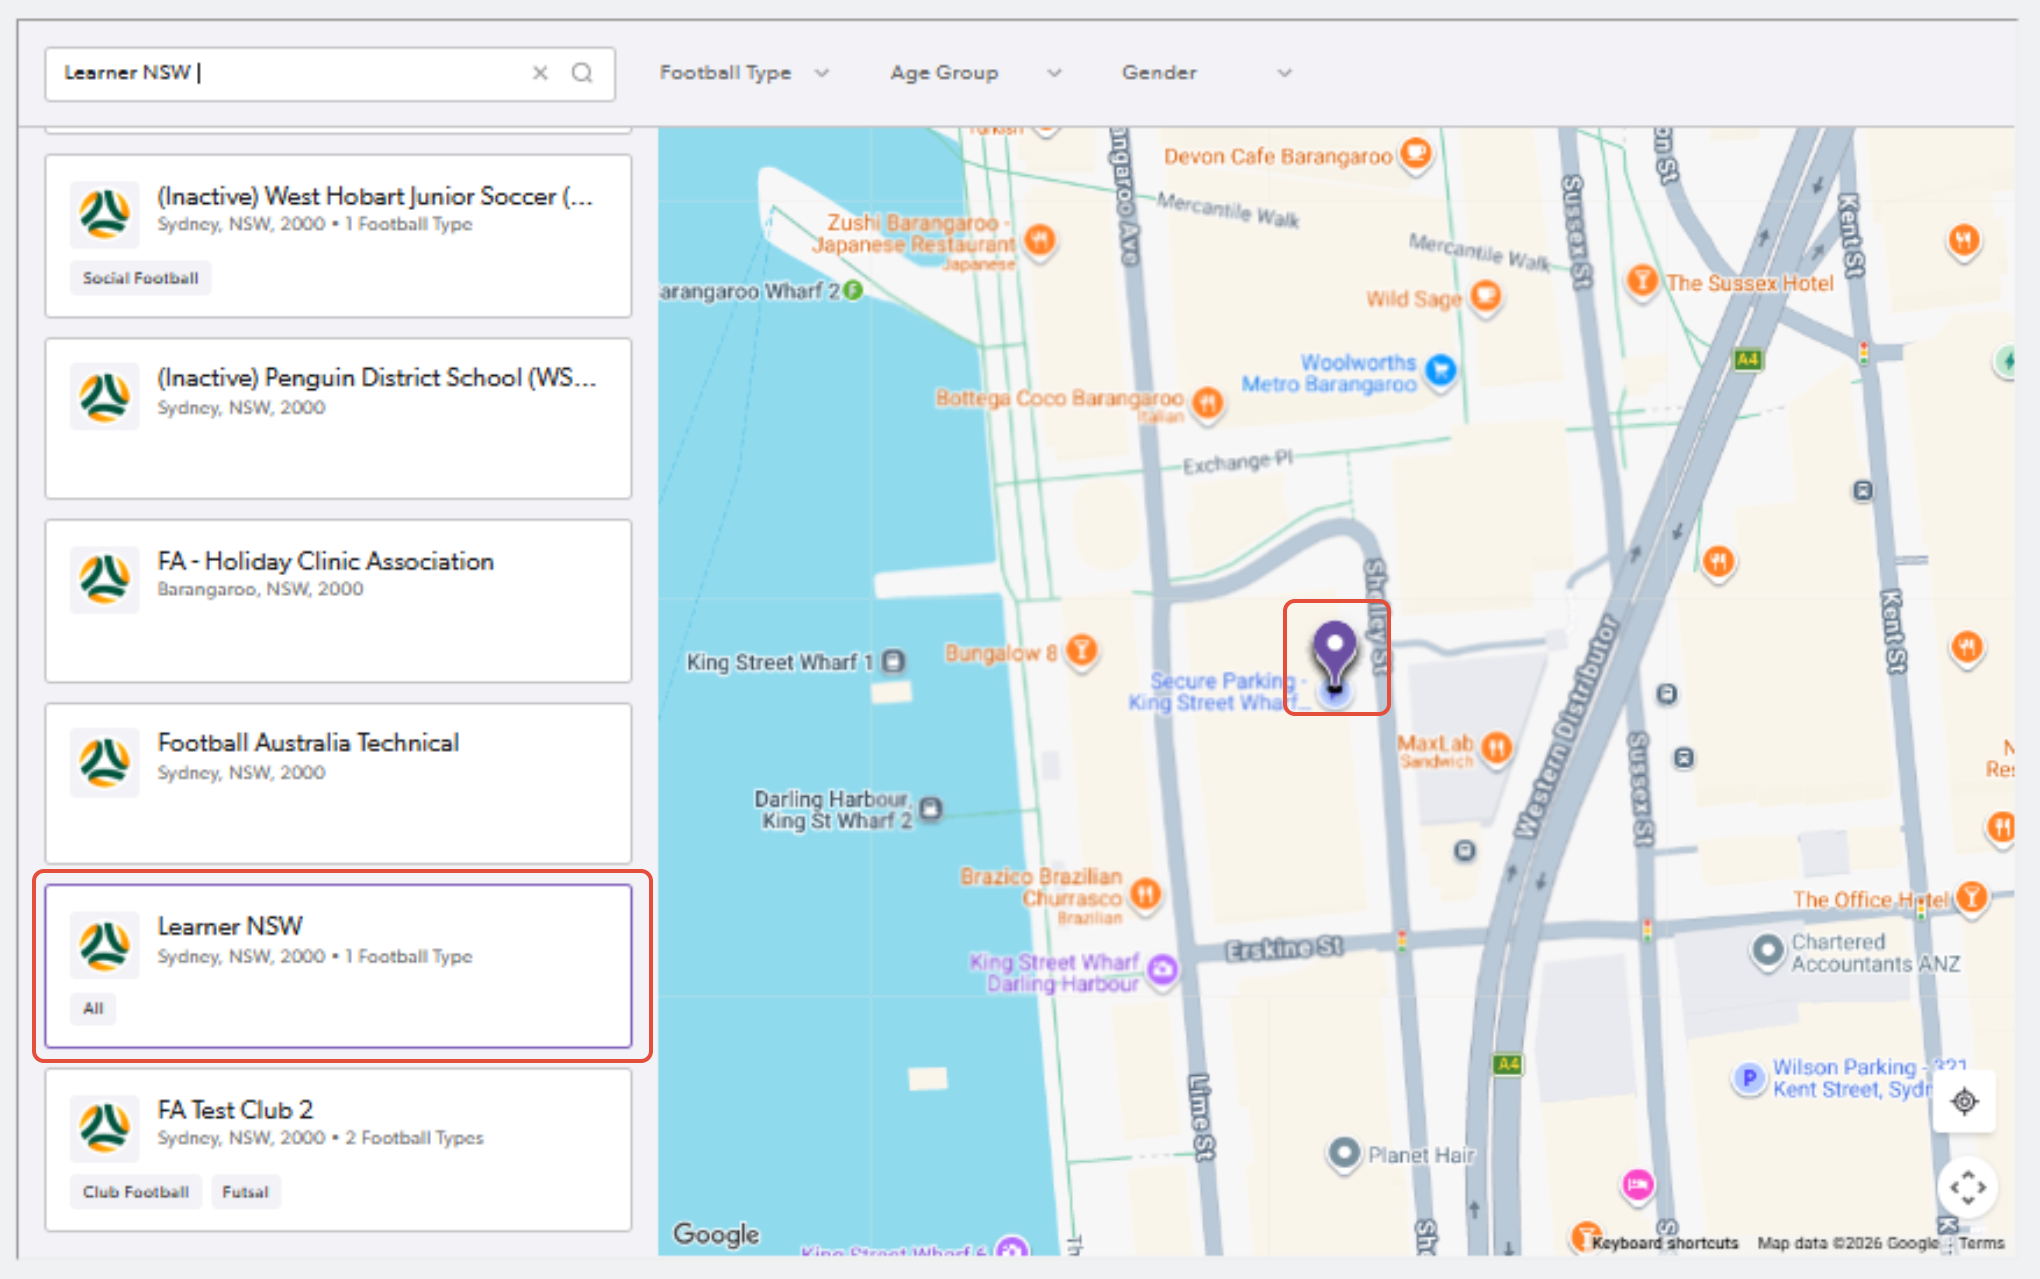Click the Chartered Accountants ANZ marker
Viewport: 2040px width, 1279px height.
click(1767, 951)
